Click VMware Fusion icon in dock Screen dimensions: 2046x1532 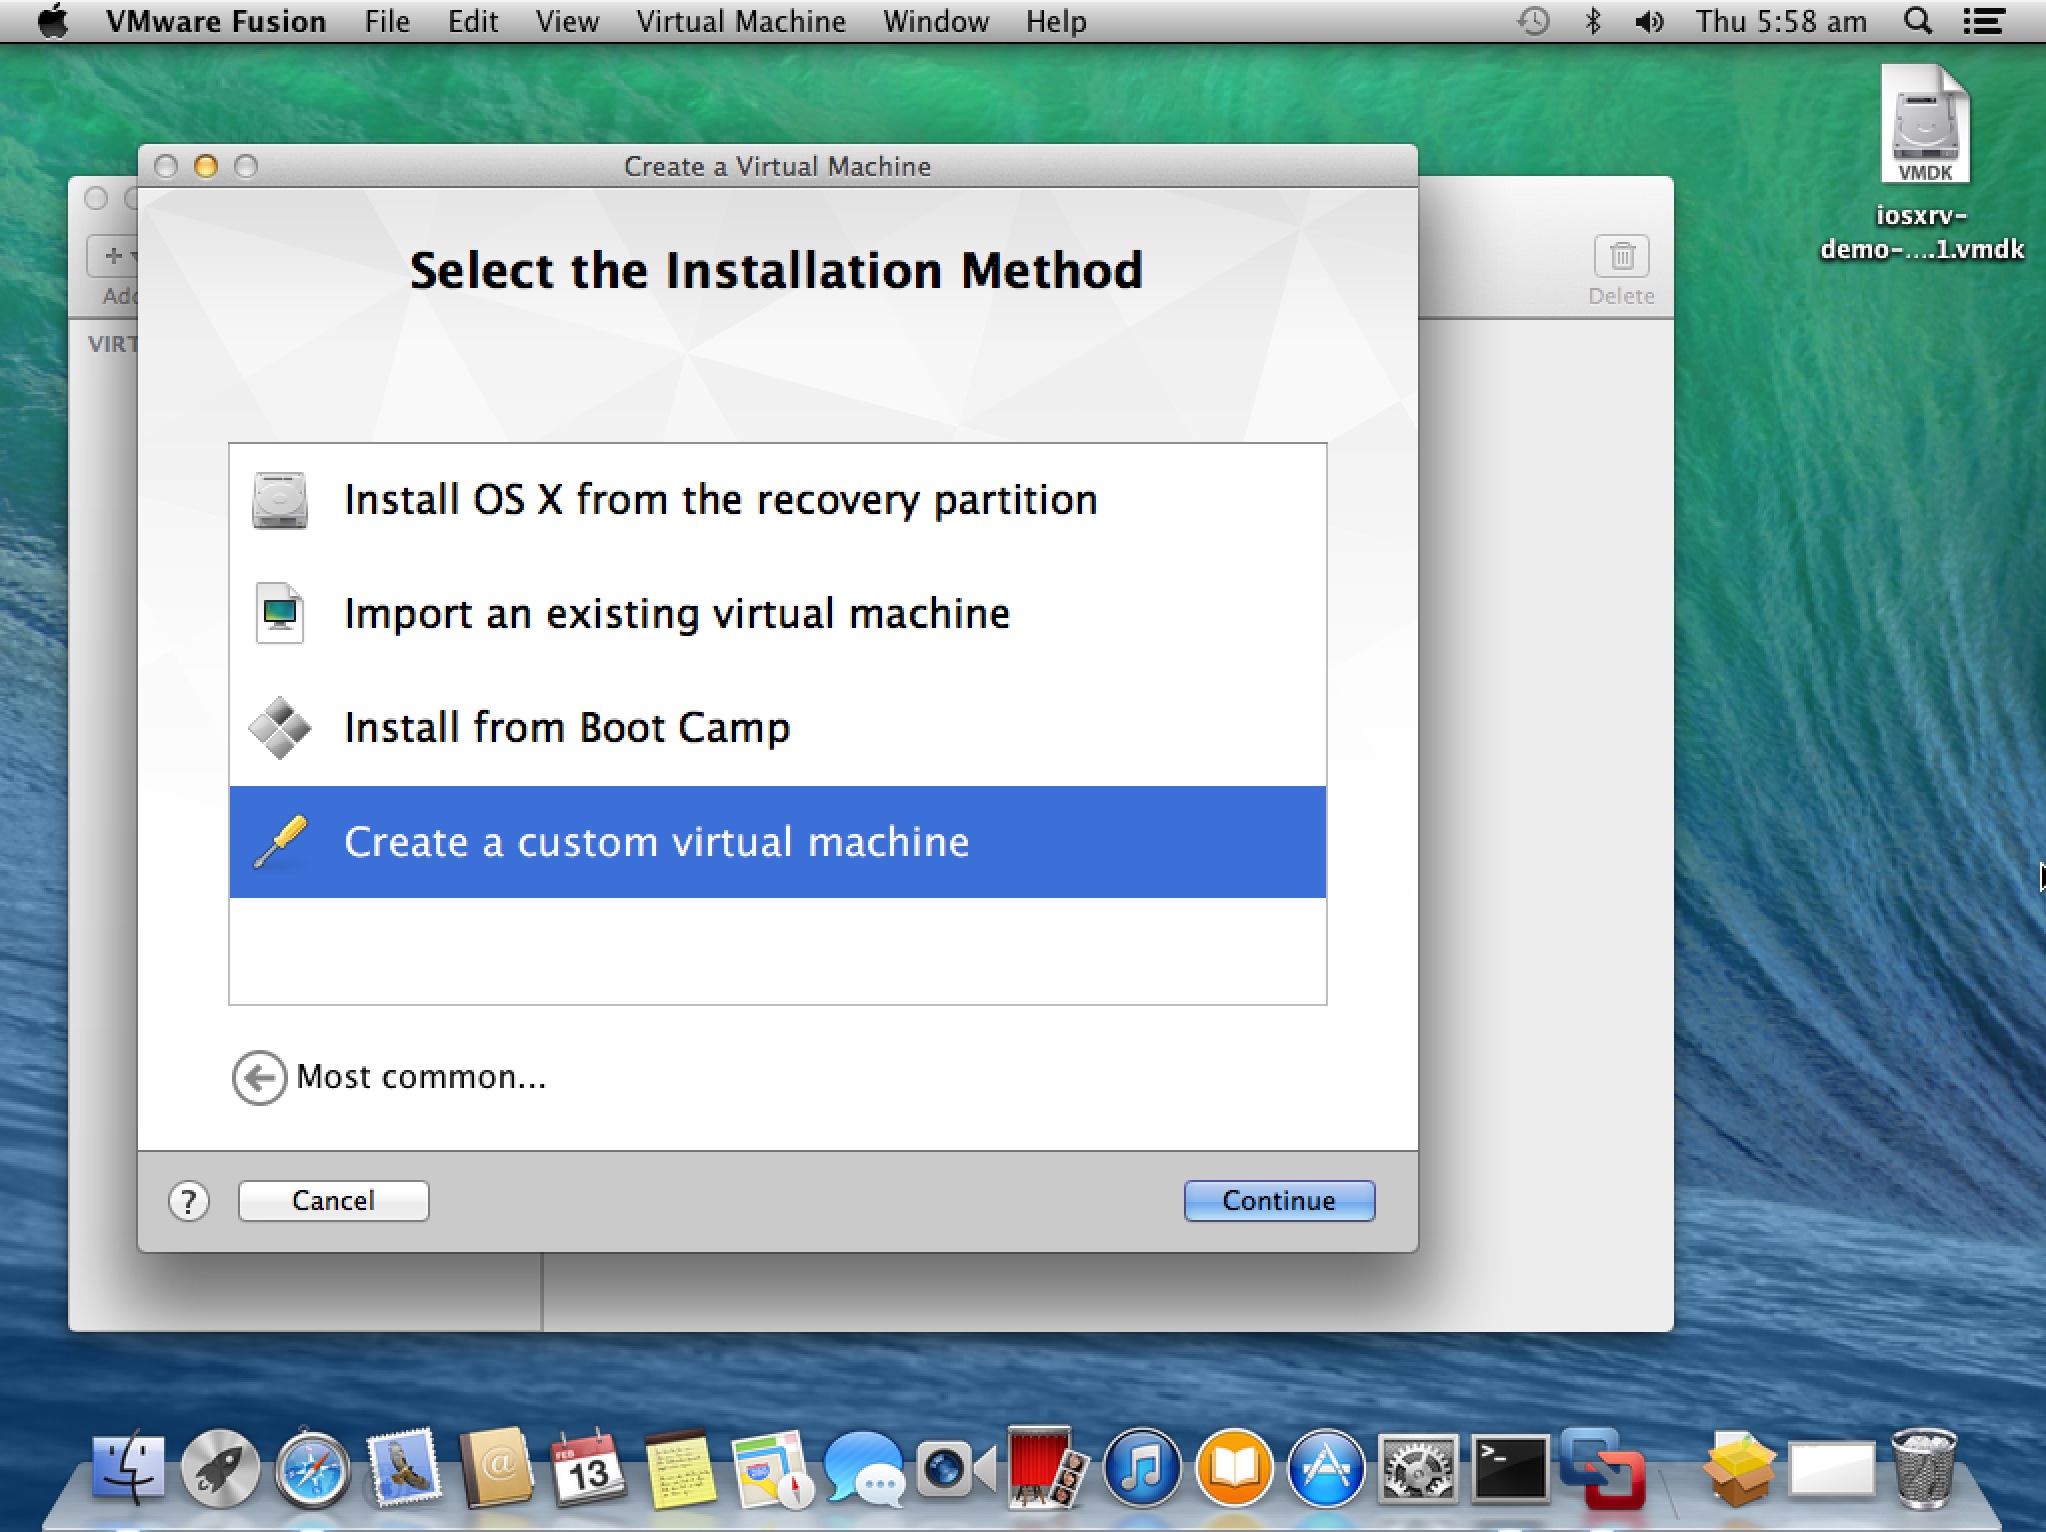click(x=1603, y=1470)
